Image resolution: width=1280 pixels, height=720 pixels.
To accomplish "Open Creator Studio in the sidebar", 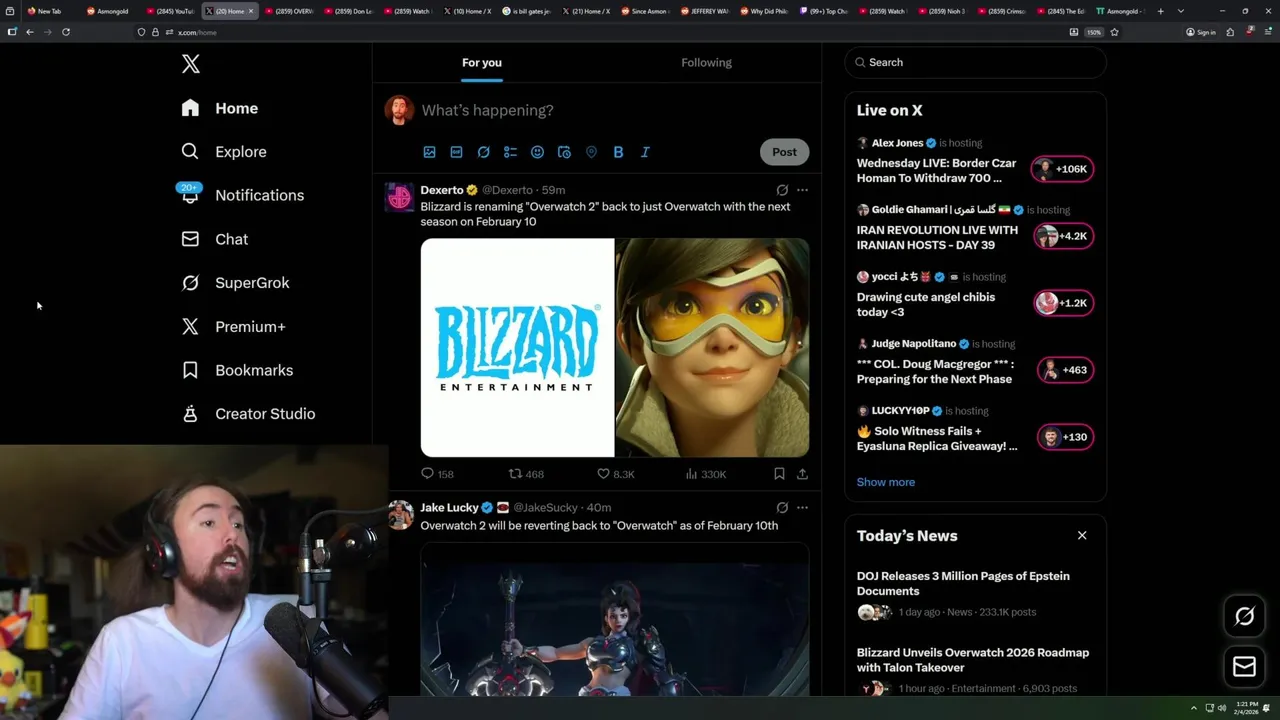I will click(248, 414).
